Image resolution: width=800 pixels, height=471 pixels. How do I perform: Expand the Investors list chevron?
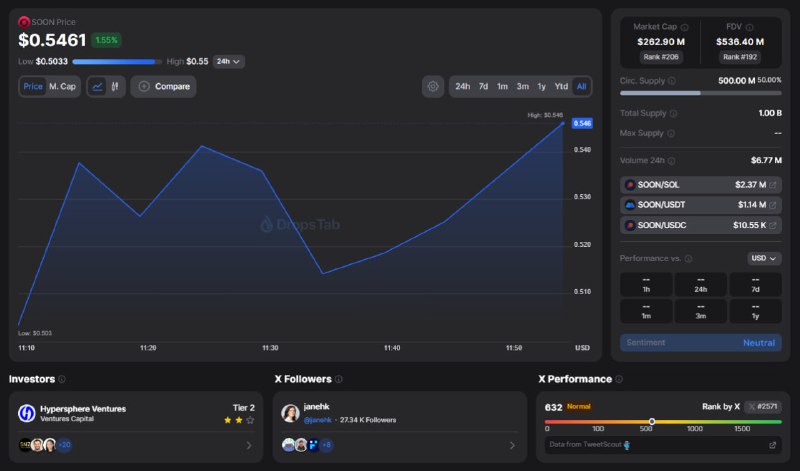point(248,445)
